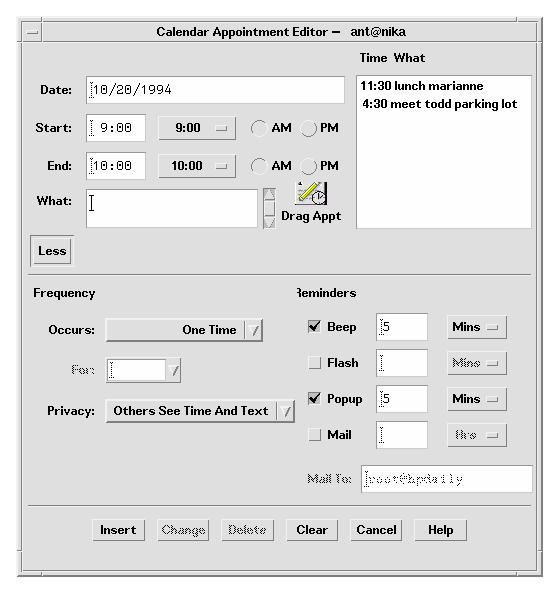559x593 pixels.
Task: Select the 11:30 lunch marianne appointment
Action: coord(422,86)
